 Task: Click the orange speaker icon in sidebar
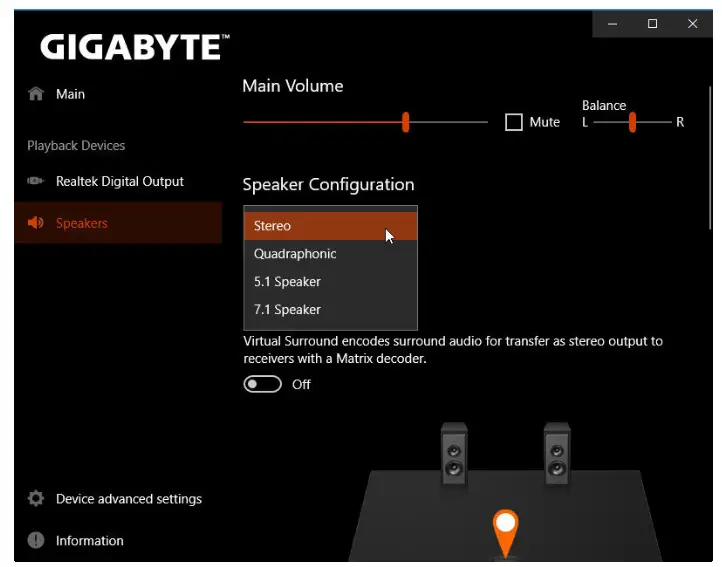[x=35, y=223]
